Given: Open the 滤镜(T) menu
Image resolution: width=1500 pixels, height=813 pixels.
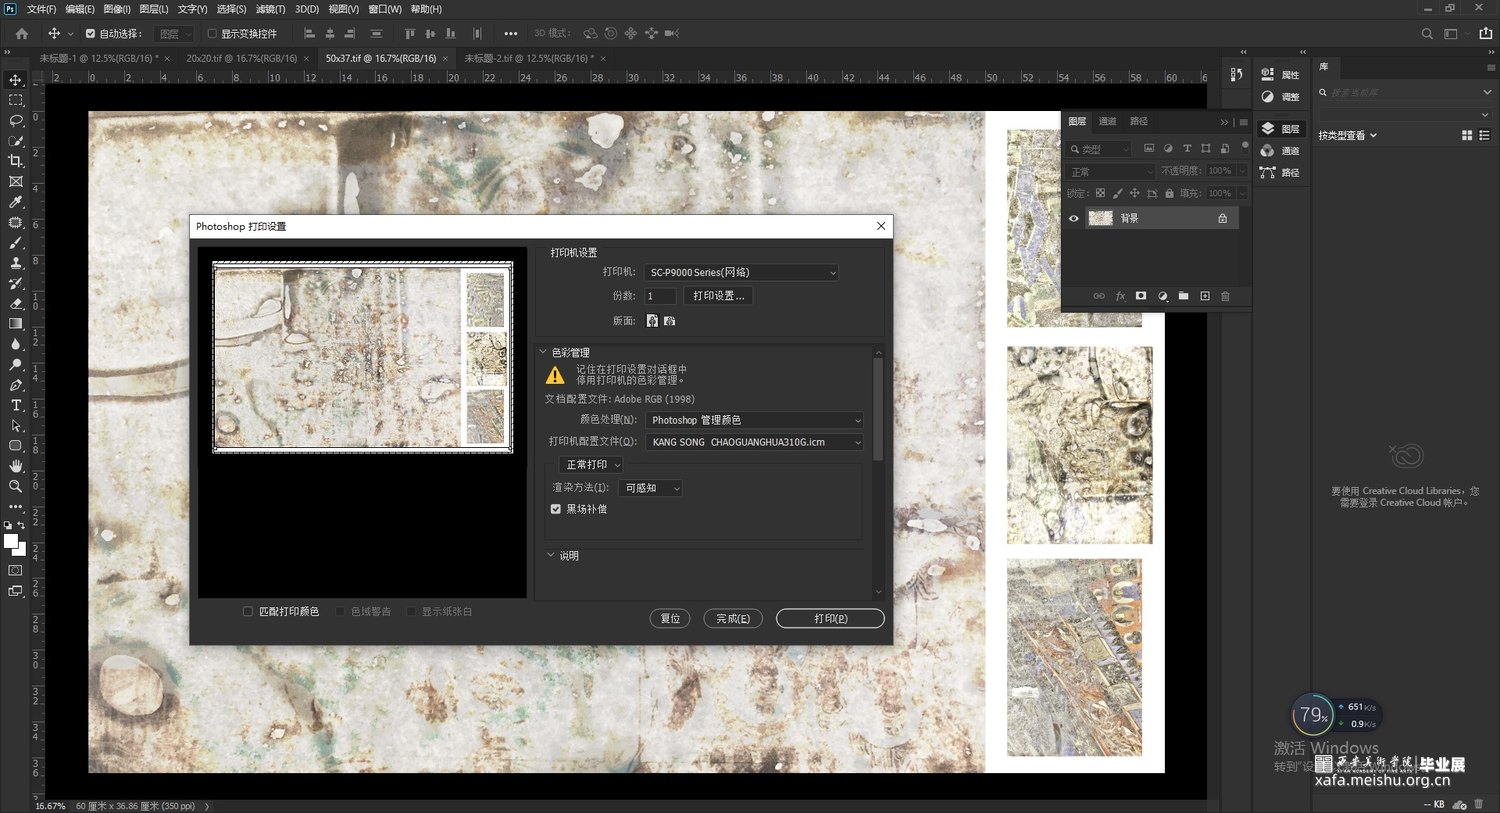Looking at the screenshot, I should [x=270, y=9].
